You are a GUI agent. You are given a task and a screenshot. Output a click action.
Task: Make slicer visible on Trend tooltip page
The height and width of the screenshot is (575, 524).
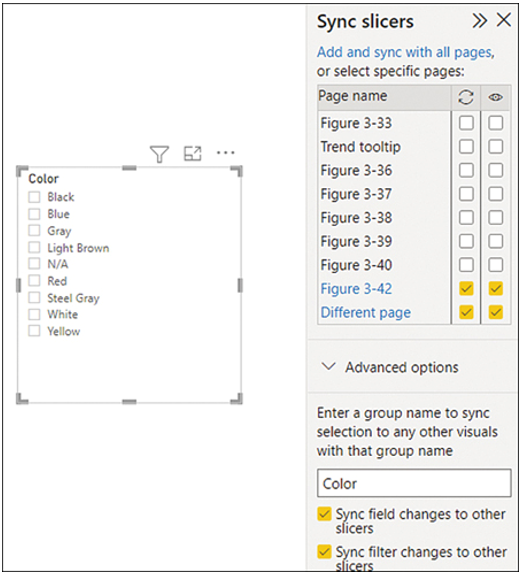(495, 147)
